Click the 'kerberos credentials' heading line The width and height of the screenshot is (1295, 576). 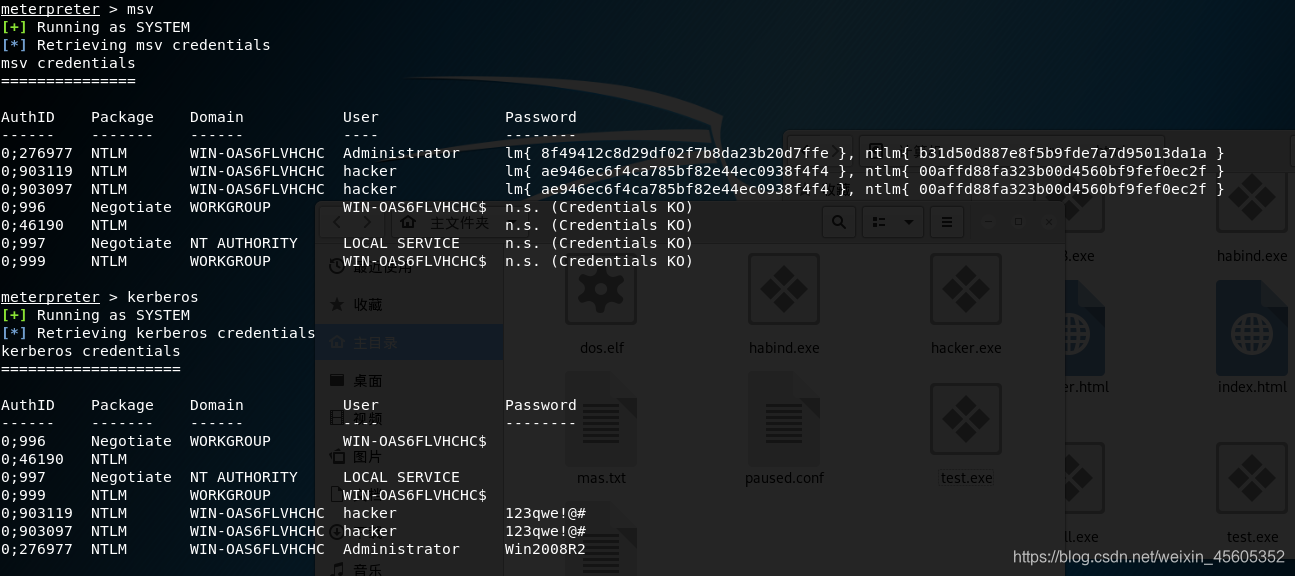[91, 351]
